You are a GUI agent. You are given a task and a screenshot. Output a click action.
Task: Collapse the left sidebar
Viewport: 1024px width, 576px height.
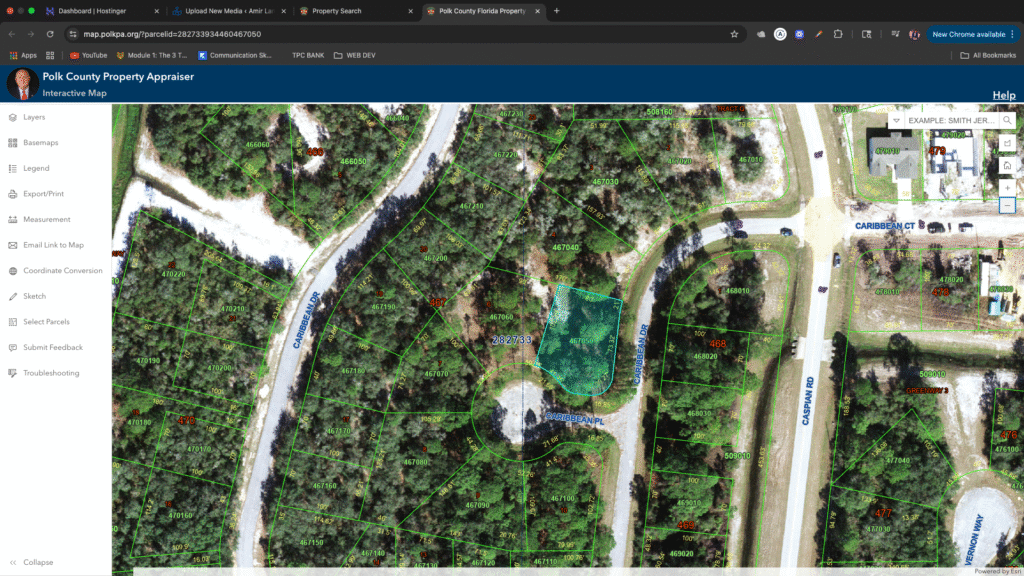click(38, 562)
